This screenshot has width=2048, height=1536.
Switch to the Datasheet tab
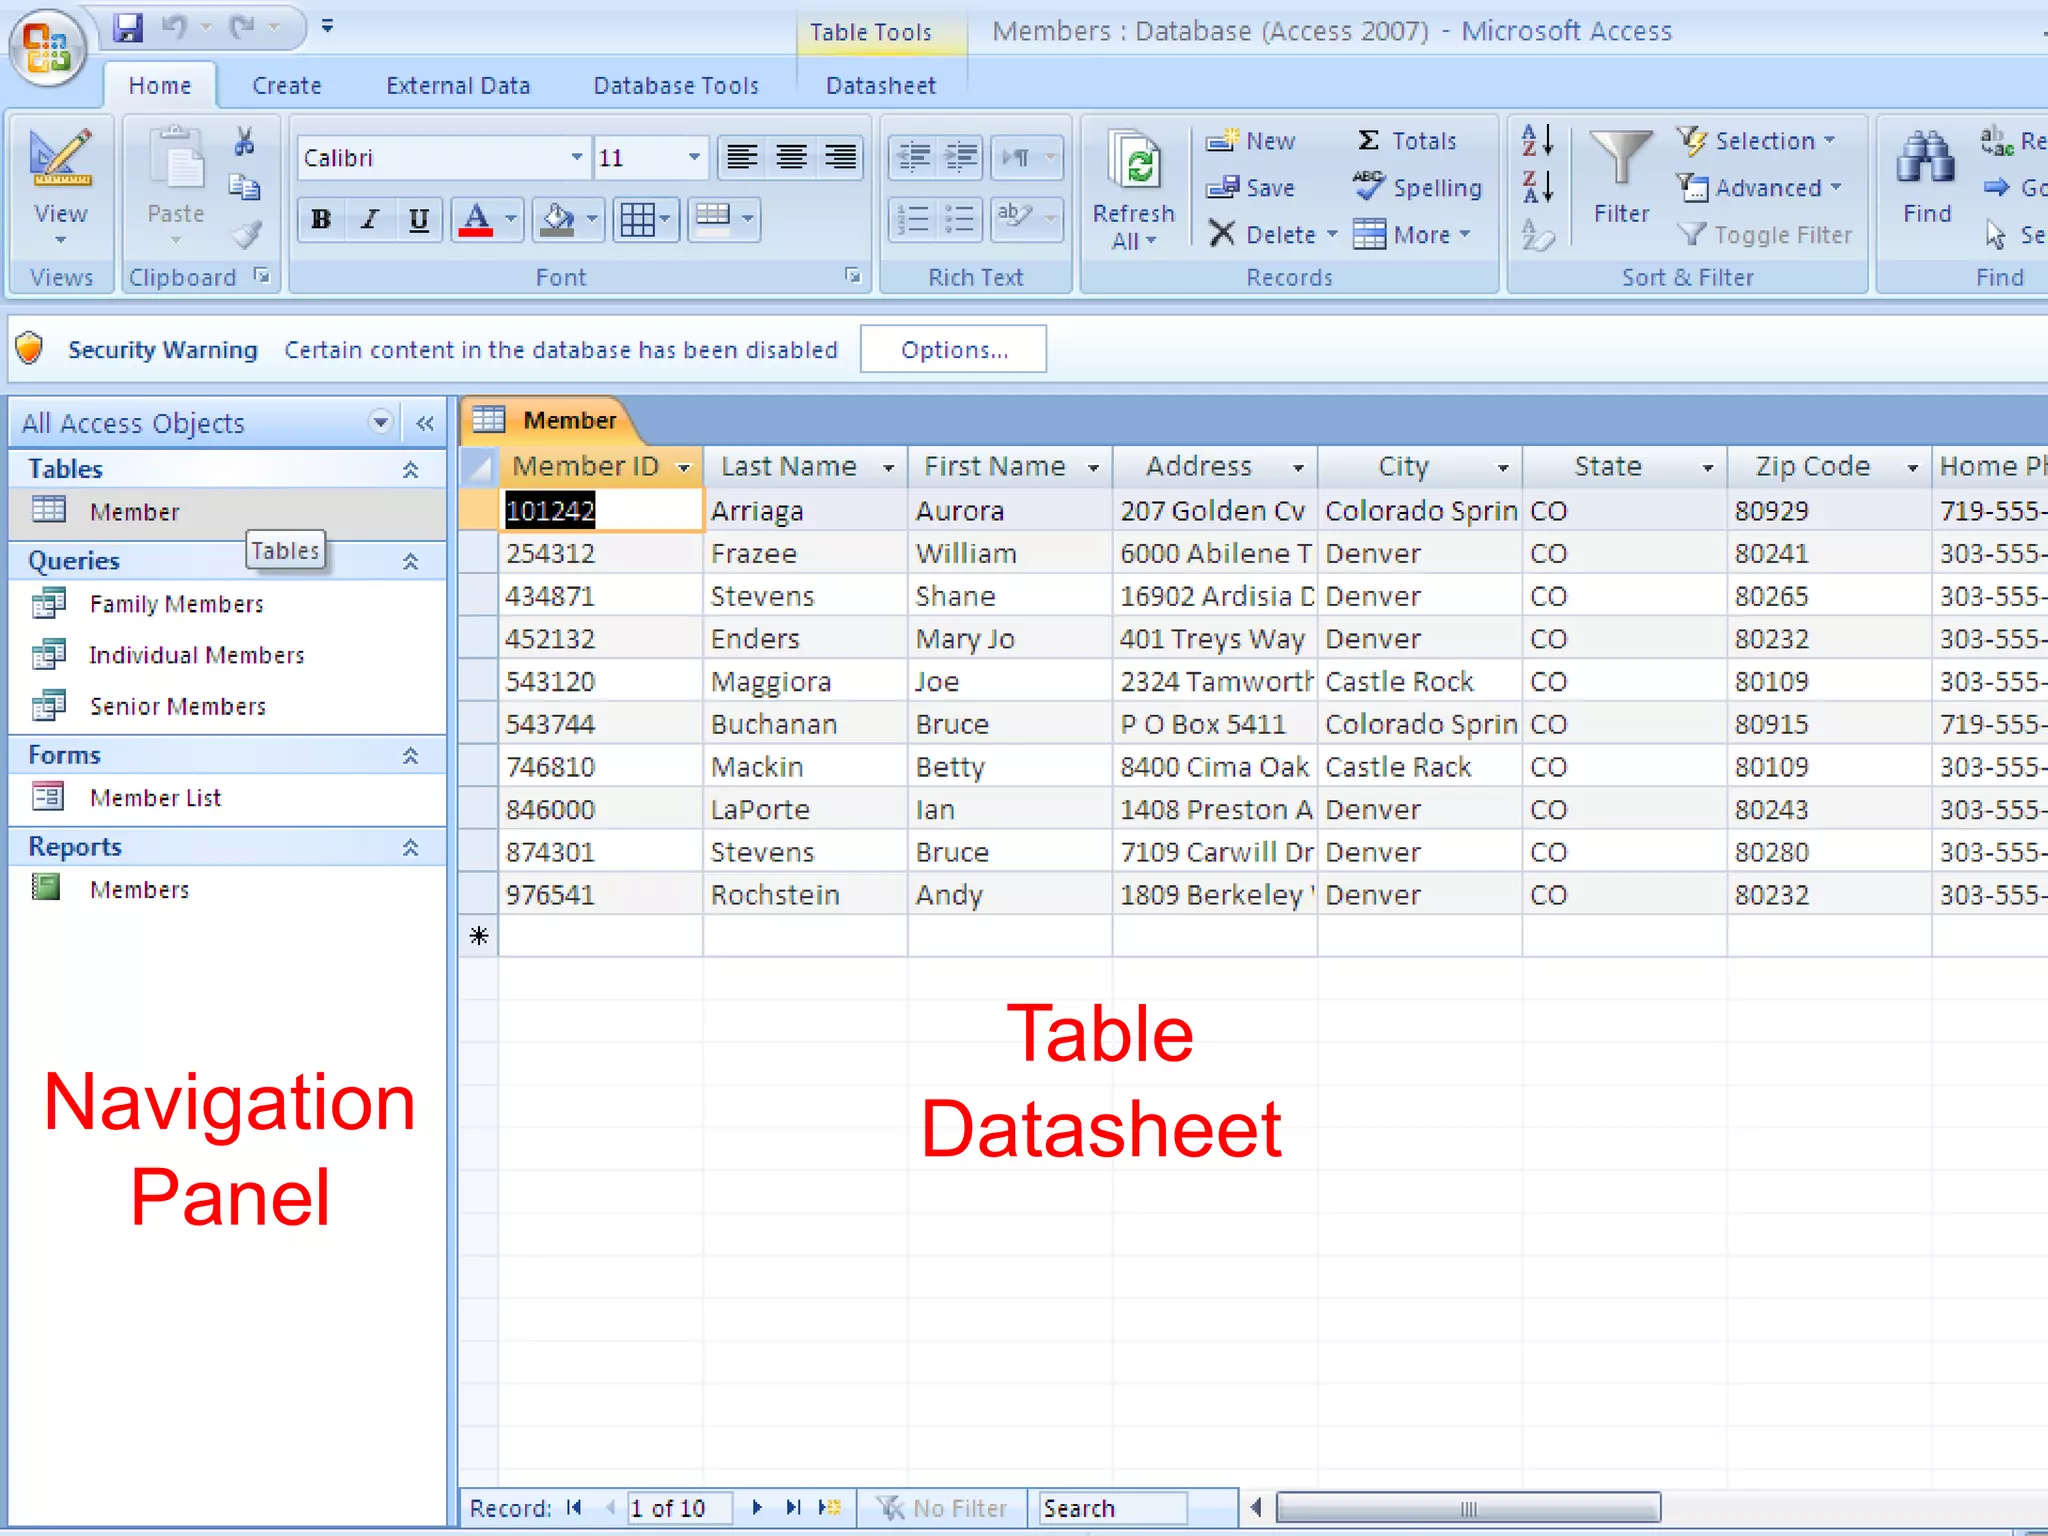[881, 86]
